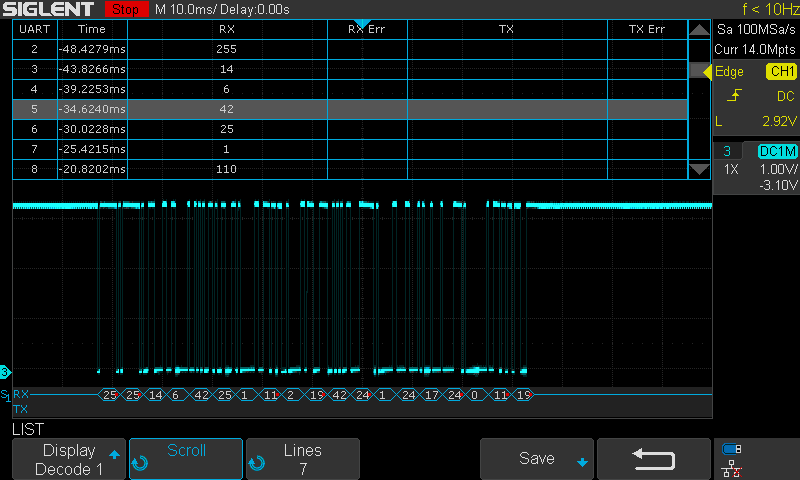
Task: Click the blue trigger position marker at top
Action: pyautogui.click(x=362, y=23)
